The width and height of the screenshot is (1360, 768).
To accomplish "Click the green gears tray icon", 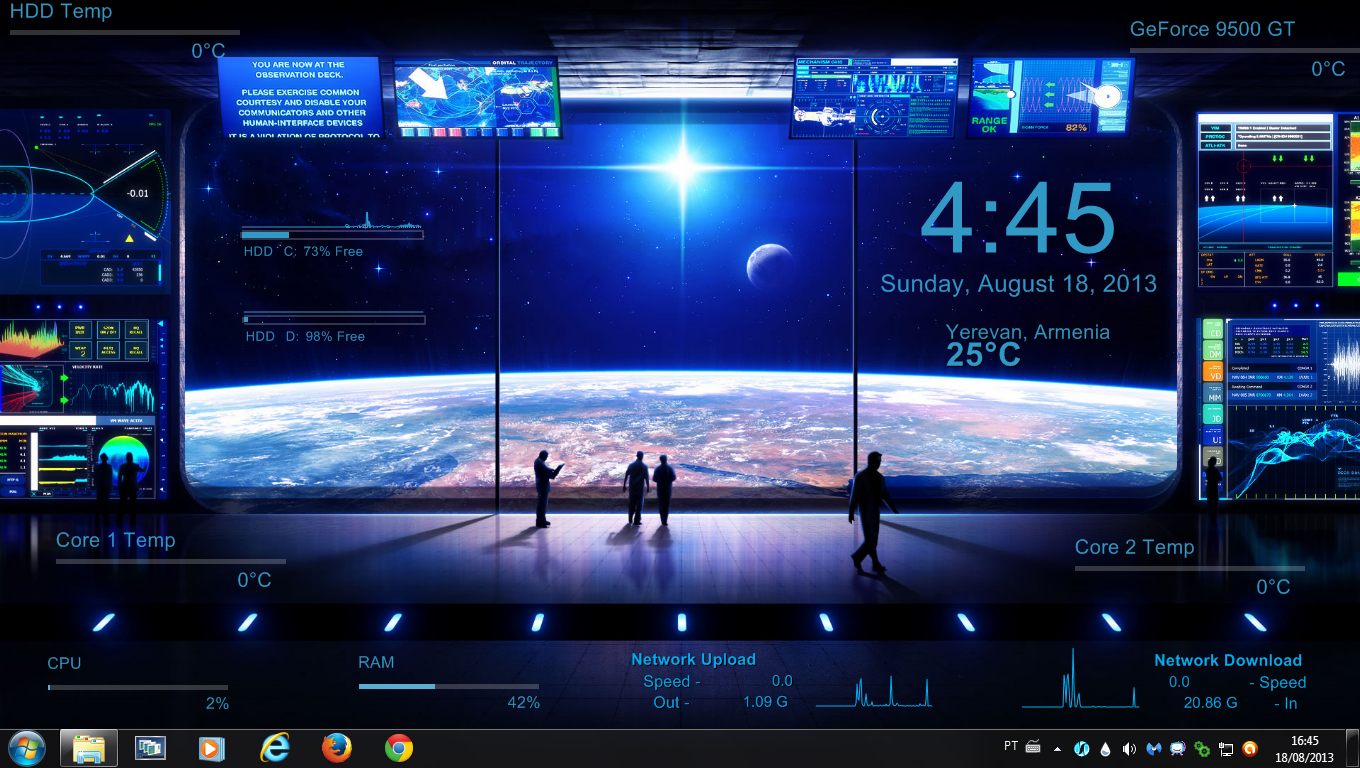I will click(x=1202, y=748).
